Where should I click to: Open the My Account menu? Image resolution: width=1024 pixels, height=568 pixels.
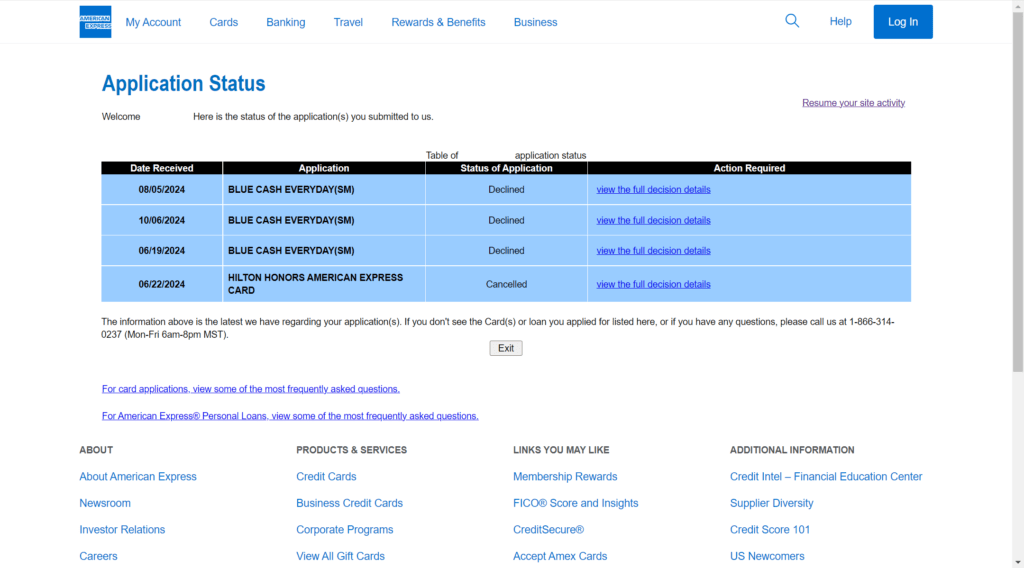(x=153, y=22)
